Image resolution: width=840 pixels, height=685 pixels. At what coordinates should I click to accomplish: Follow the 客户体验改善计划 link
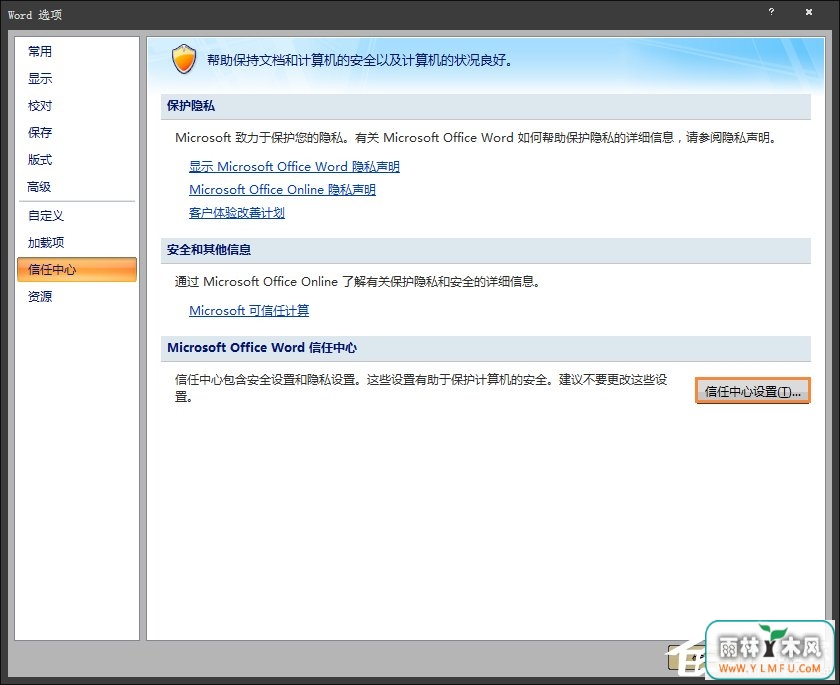click(237, 213)
